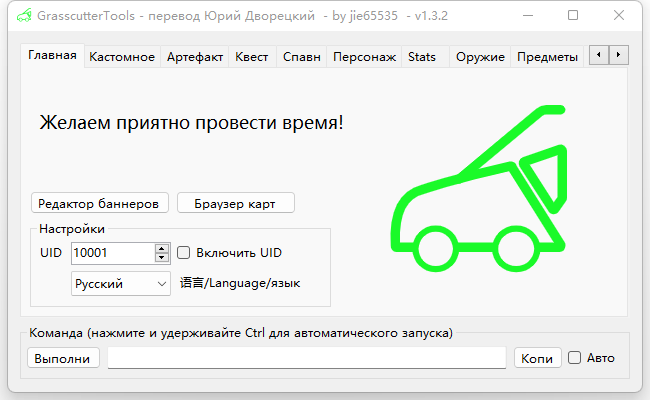Open the Оружие tab

(x=479, y=57)
